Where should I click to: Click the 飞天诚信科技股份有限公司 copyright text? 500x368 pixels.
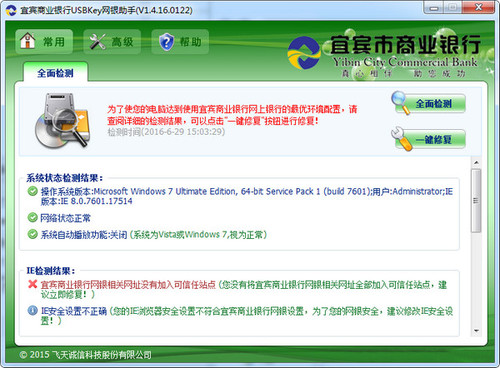pyautogui.click(x=86, y=355)
